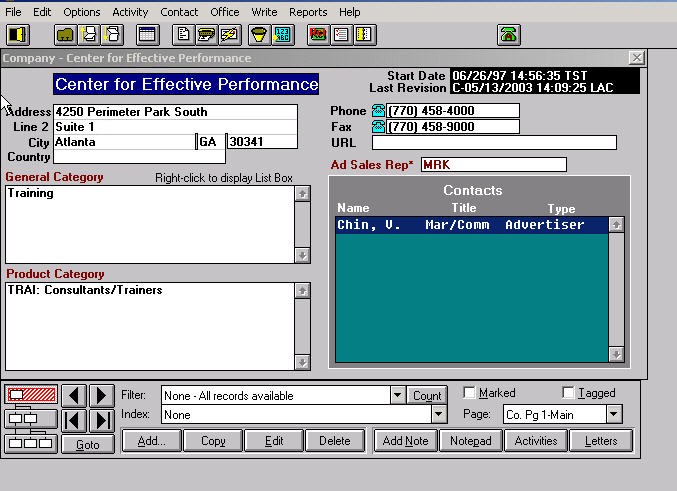The image size is (677, 491).
Task: Click the red Rel toolbar icon
Action: click(318, 35)
